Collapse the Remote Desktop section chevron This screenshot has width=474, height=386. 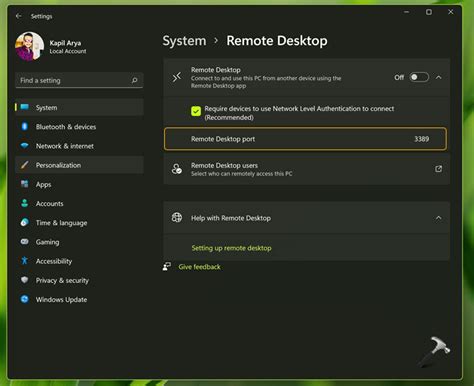[439, 77]
